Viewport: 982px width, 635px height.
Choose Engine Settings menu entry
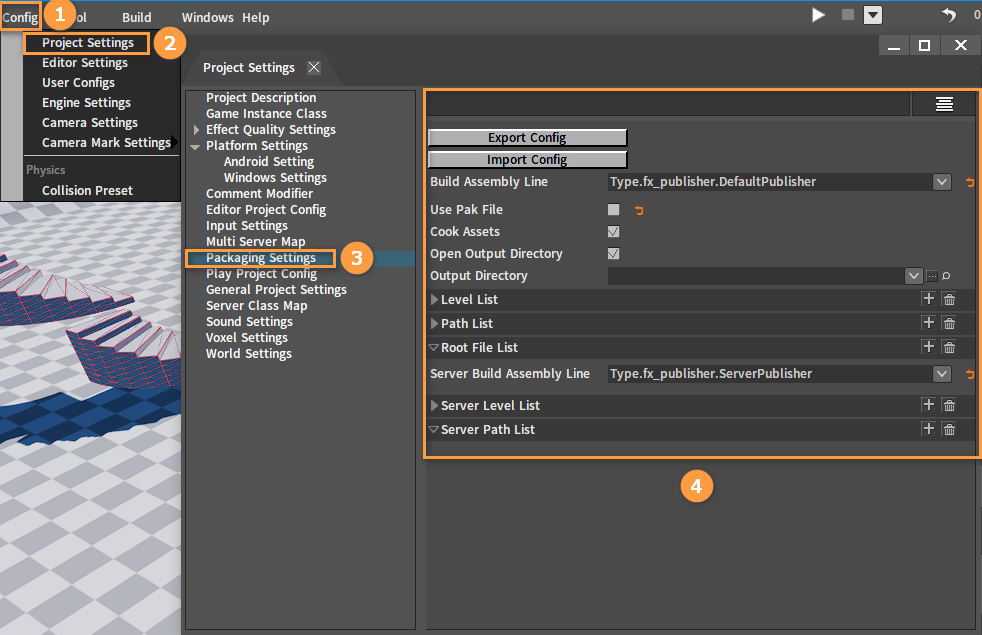point(86,103)
